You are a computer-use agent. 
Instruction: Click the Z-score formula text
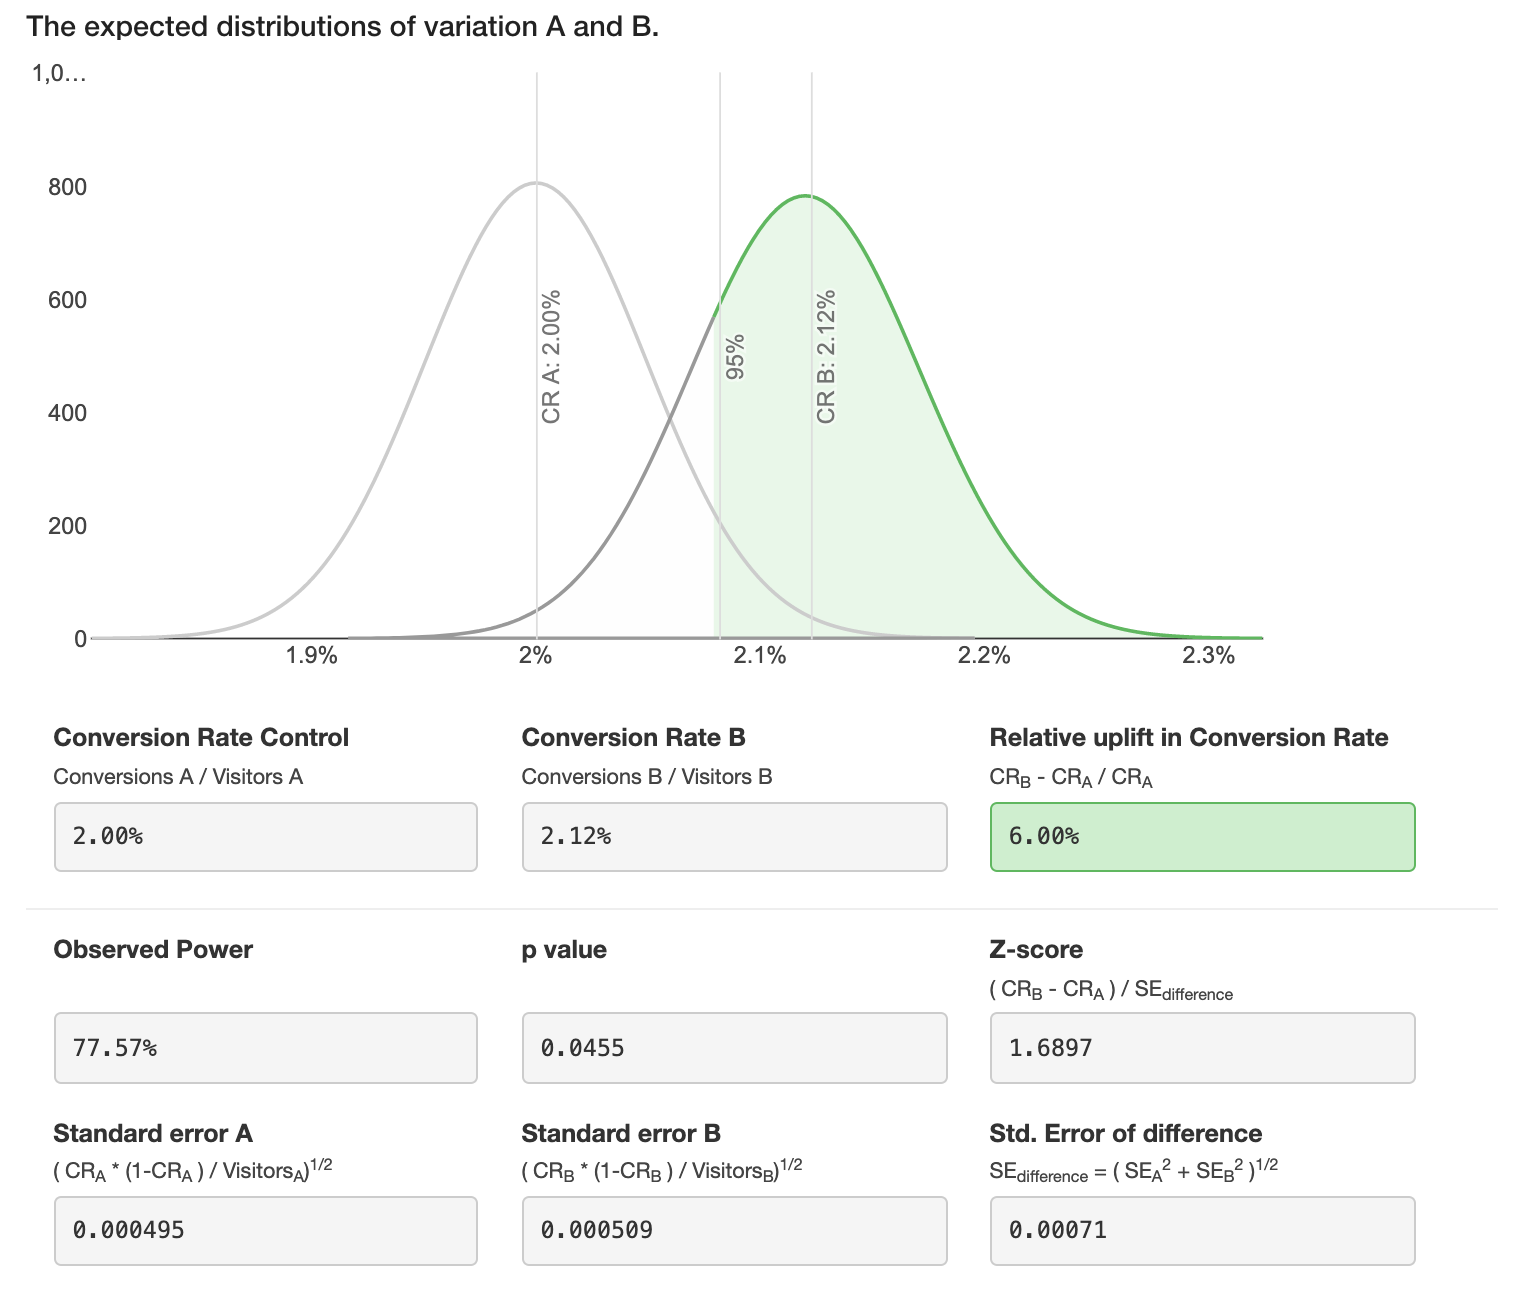point(1110,991)
